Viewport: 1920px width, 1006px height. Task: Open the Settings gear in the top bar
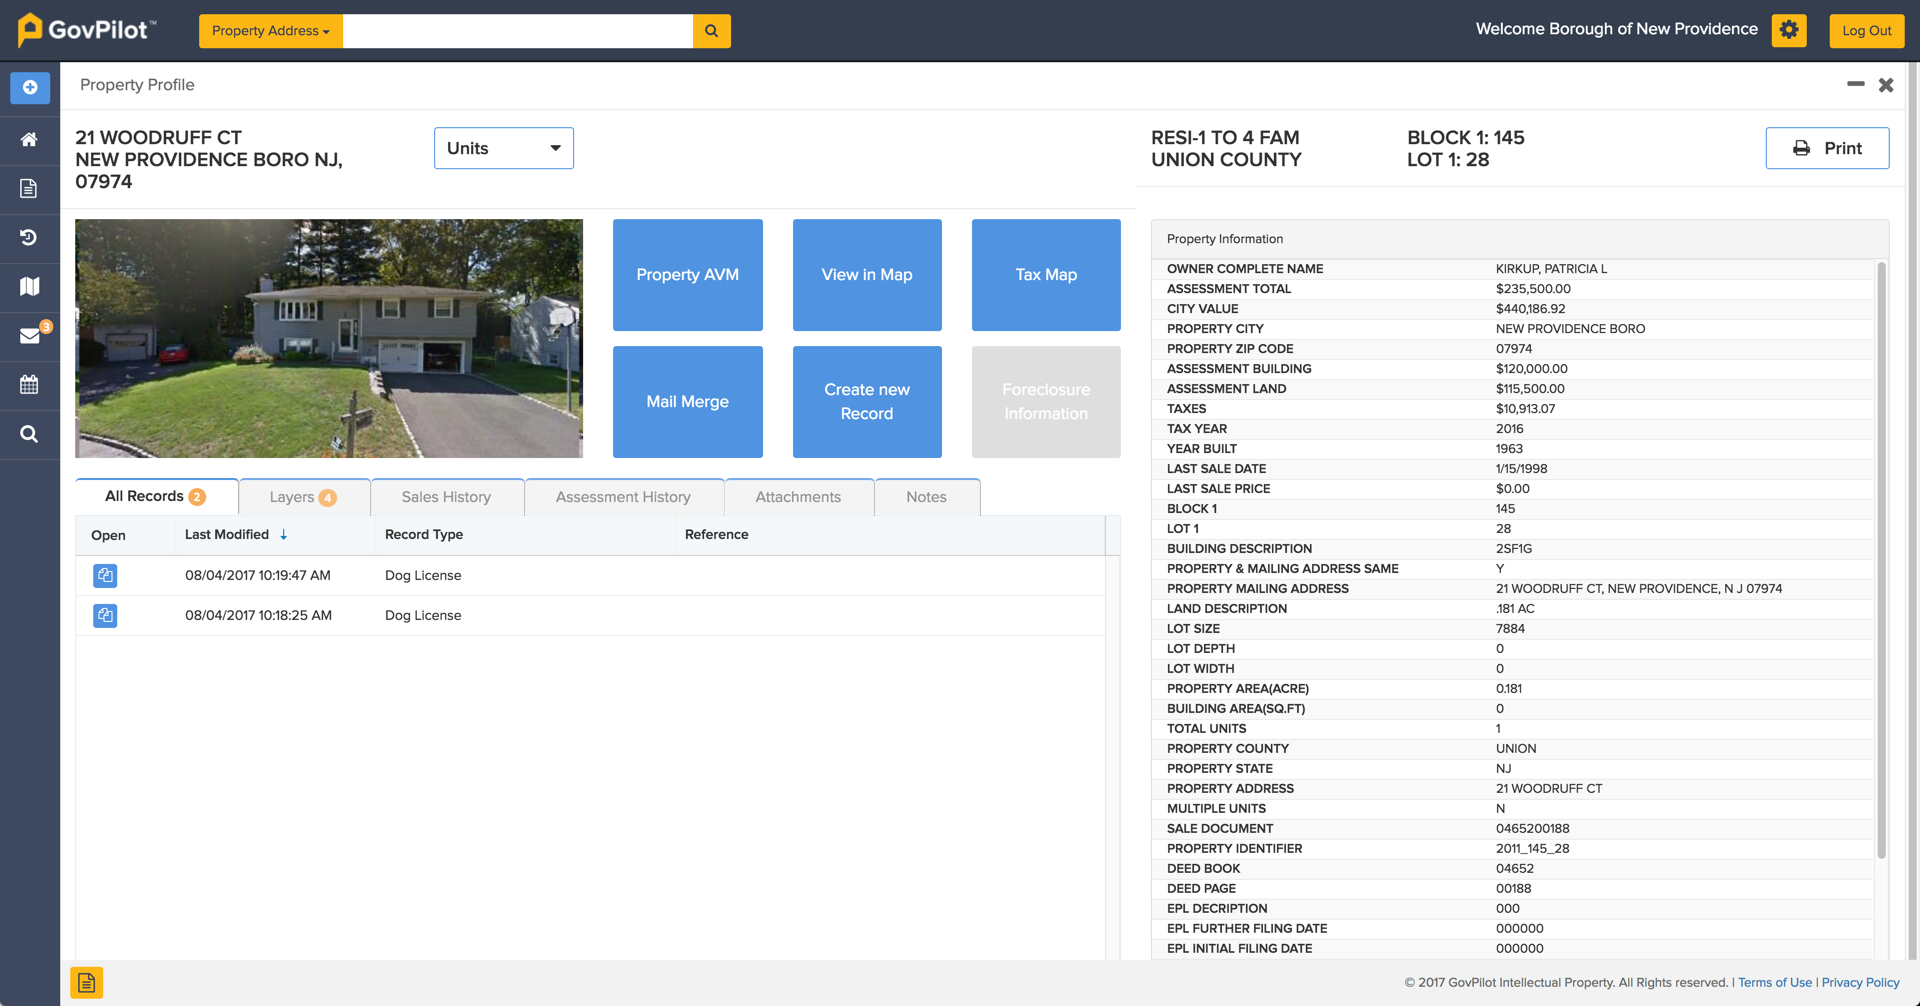point(1789,30)
